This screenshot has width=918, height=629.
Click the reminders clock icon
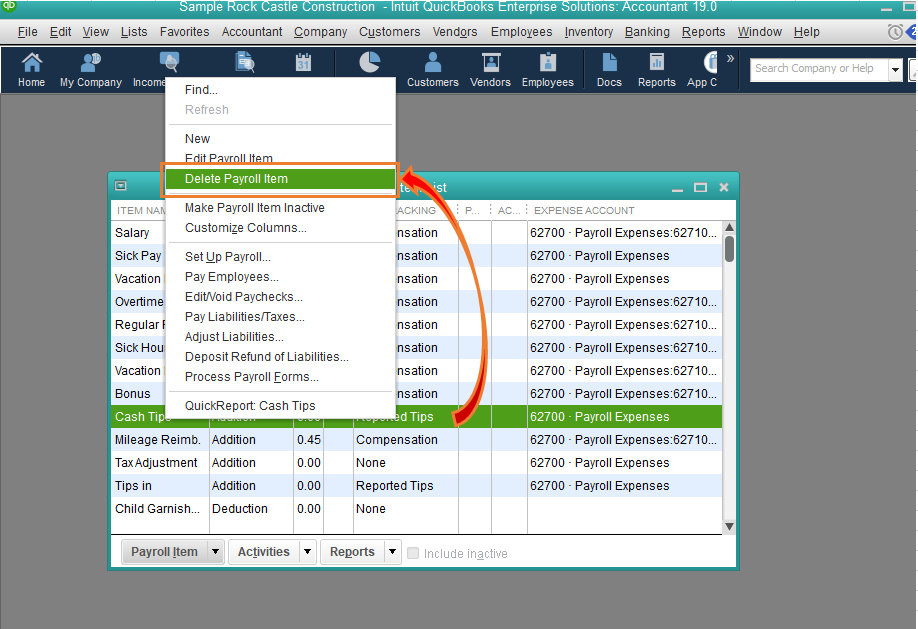point(895,32)
